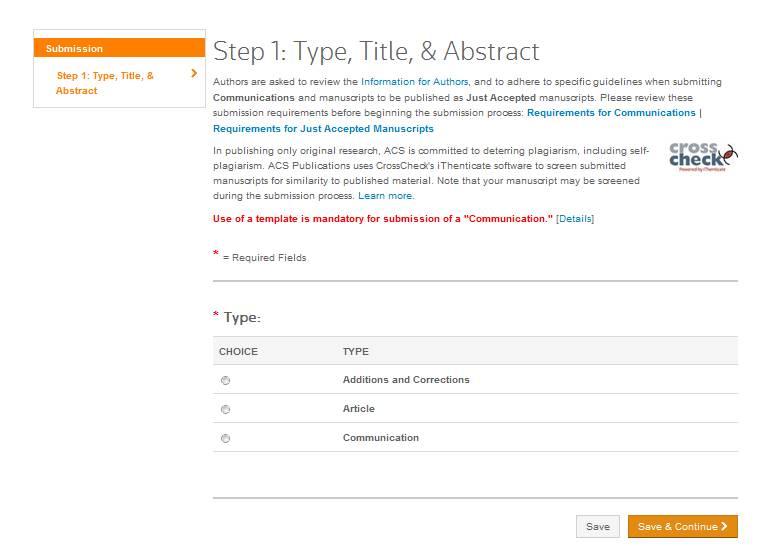Open Requirements for Communications link
The height and width of the screenshot is (546, 761).
coord(611,113)
